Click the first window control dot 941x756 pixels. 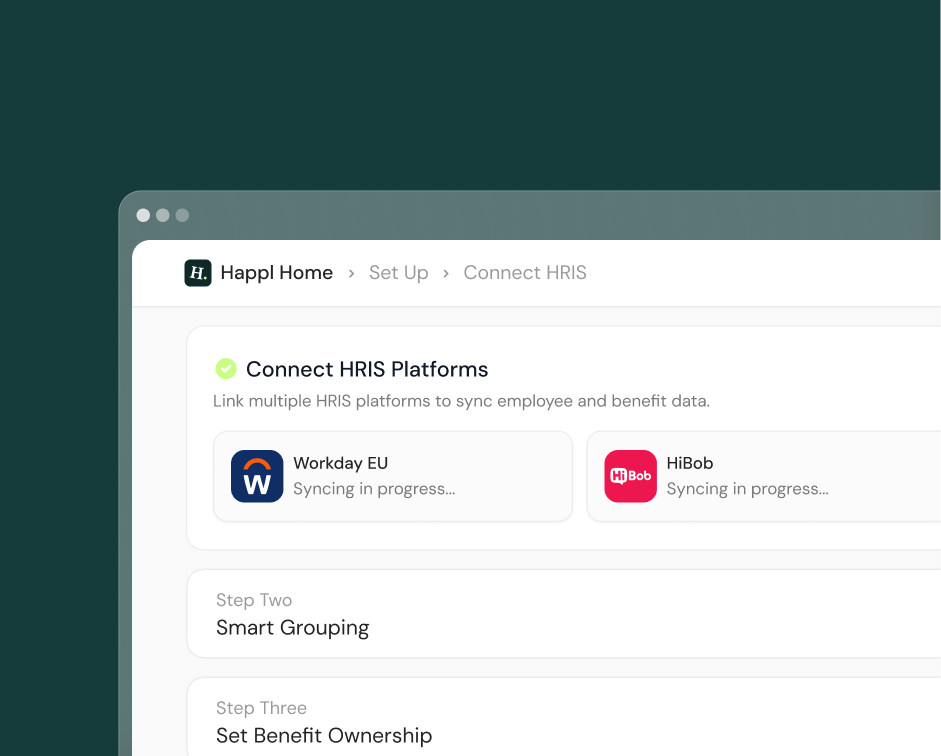coord(143,215)
